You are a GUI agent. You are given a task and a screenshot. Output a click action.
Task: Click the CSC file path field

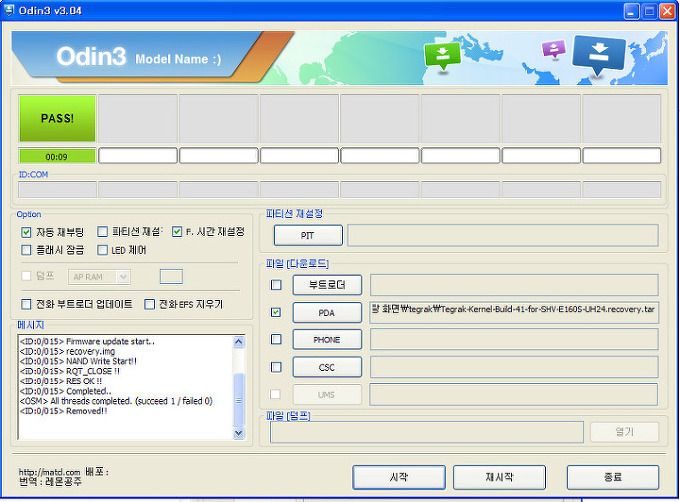click(514, 368)
